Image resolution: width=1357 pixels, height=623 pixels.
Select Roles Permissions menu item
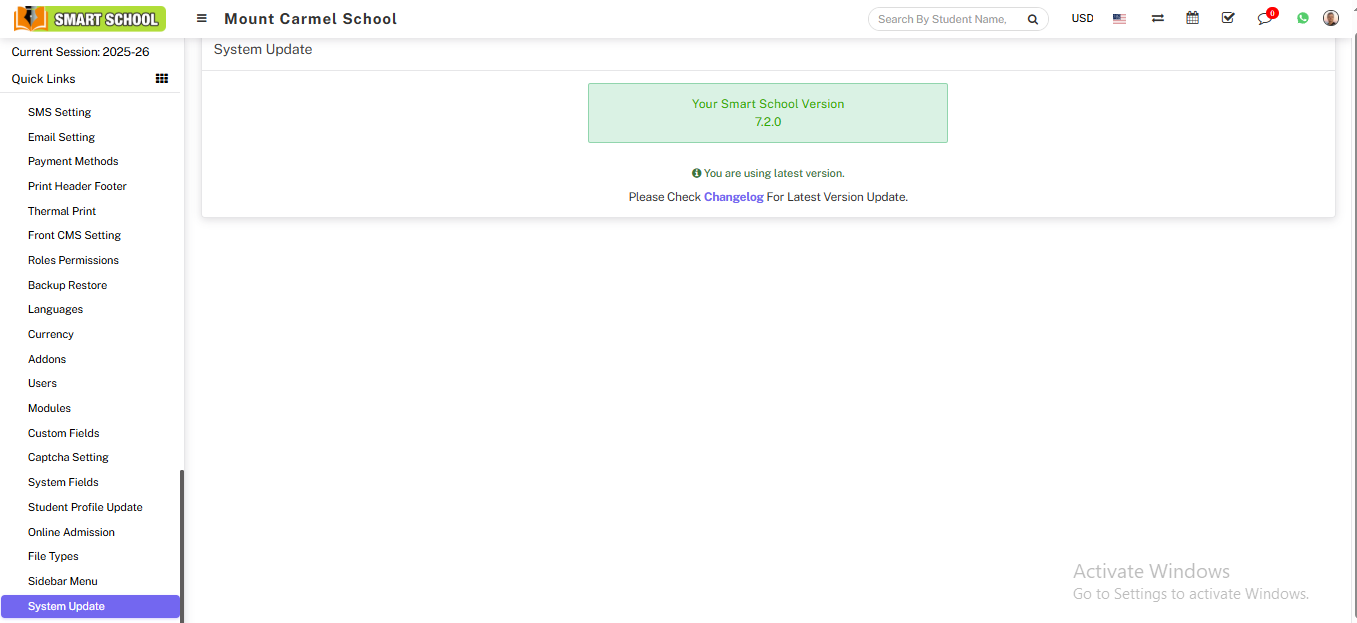click(73, 260)
